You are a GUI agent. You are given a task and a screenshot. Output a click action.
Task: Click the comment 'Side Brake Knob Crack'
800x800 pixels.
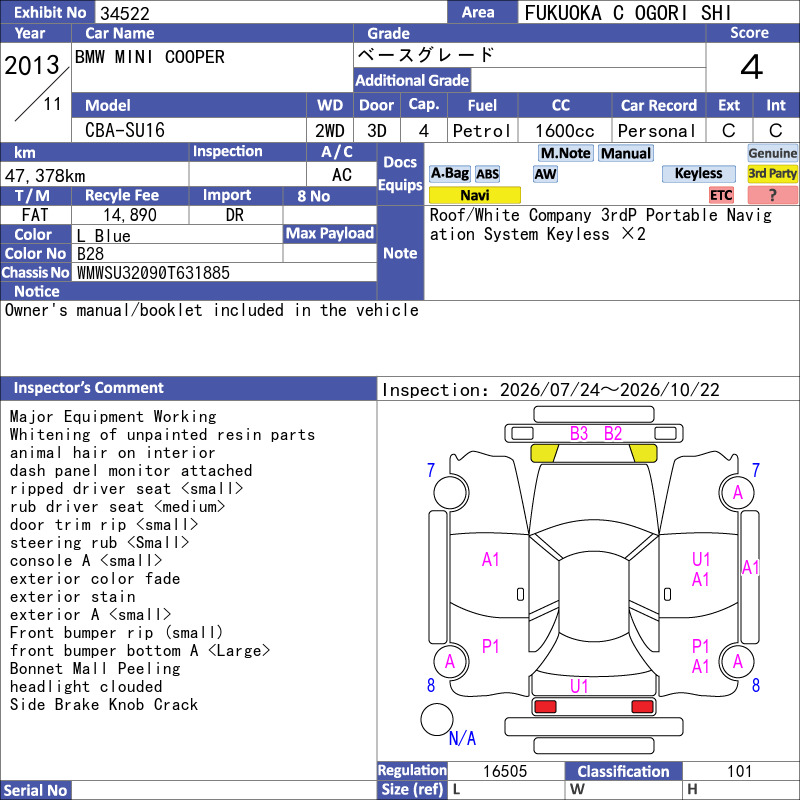(104, 705)
